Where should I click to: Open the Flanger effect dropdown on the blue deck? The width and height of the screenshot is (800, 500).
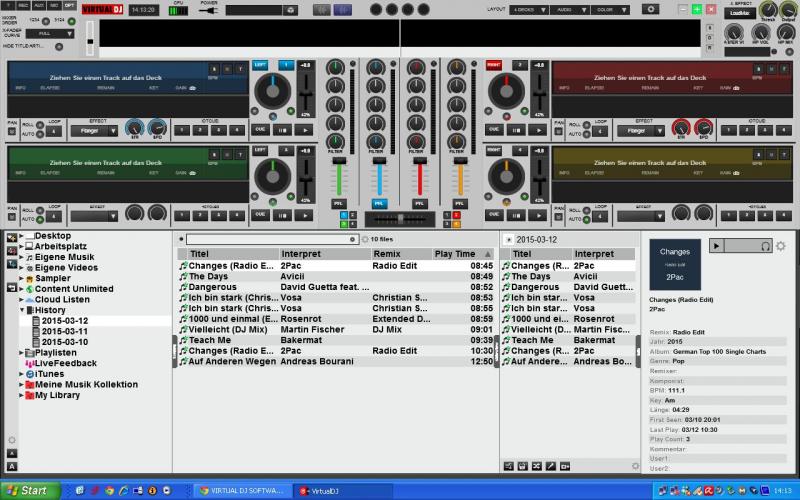coord(94,131)
